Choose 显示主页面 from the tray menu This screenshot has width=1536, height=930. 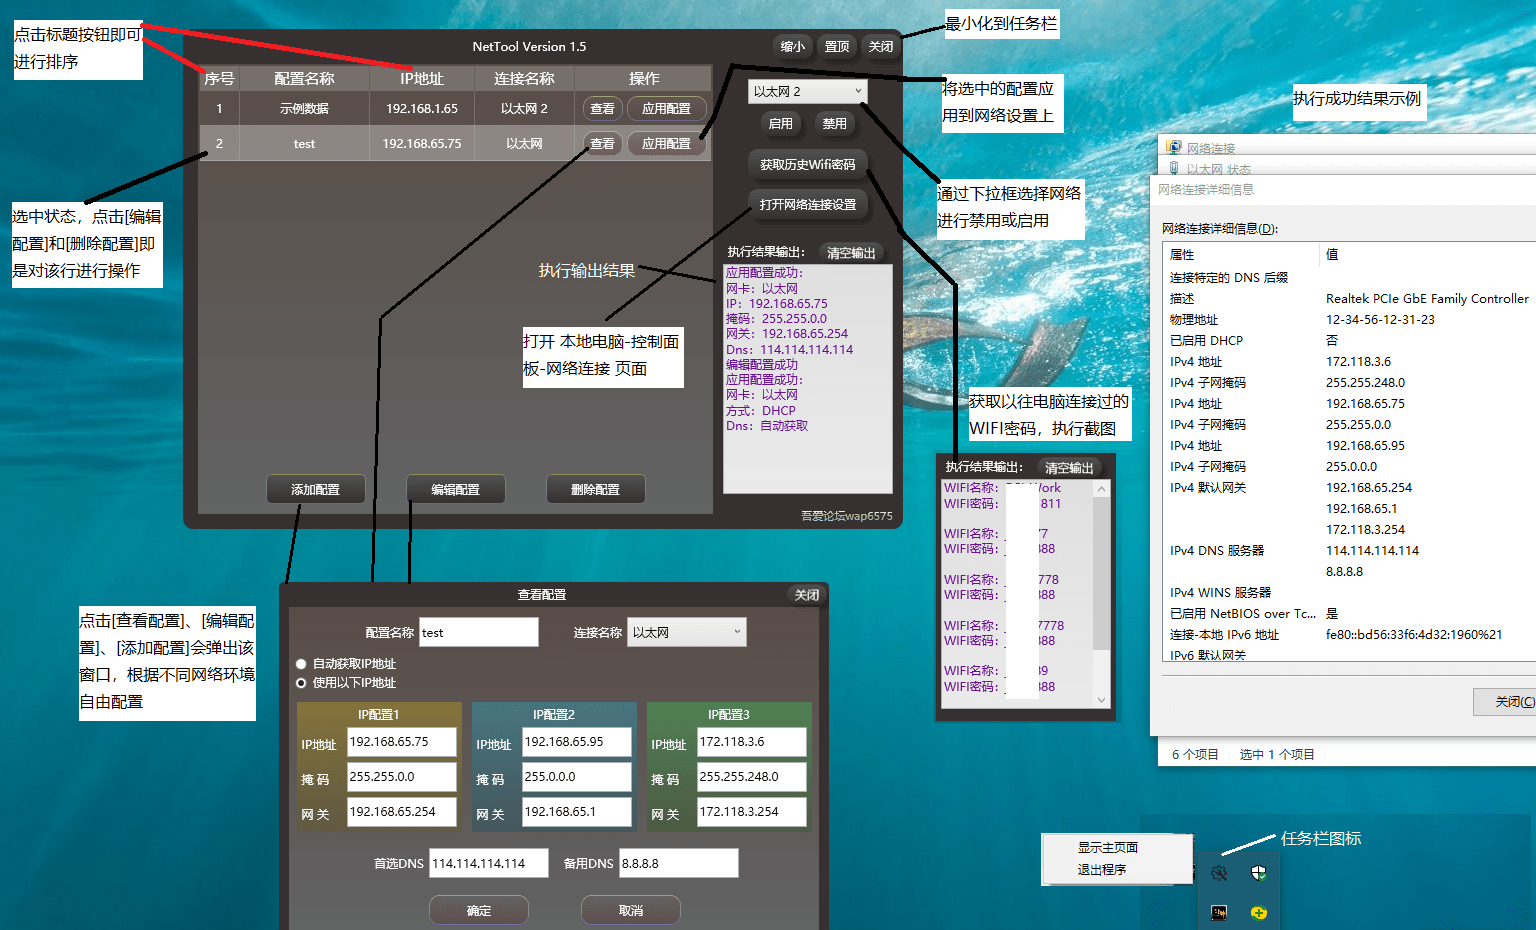point(1107,847)
